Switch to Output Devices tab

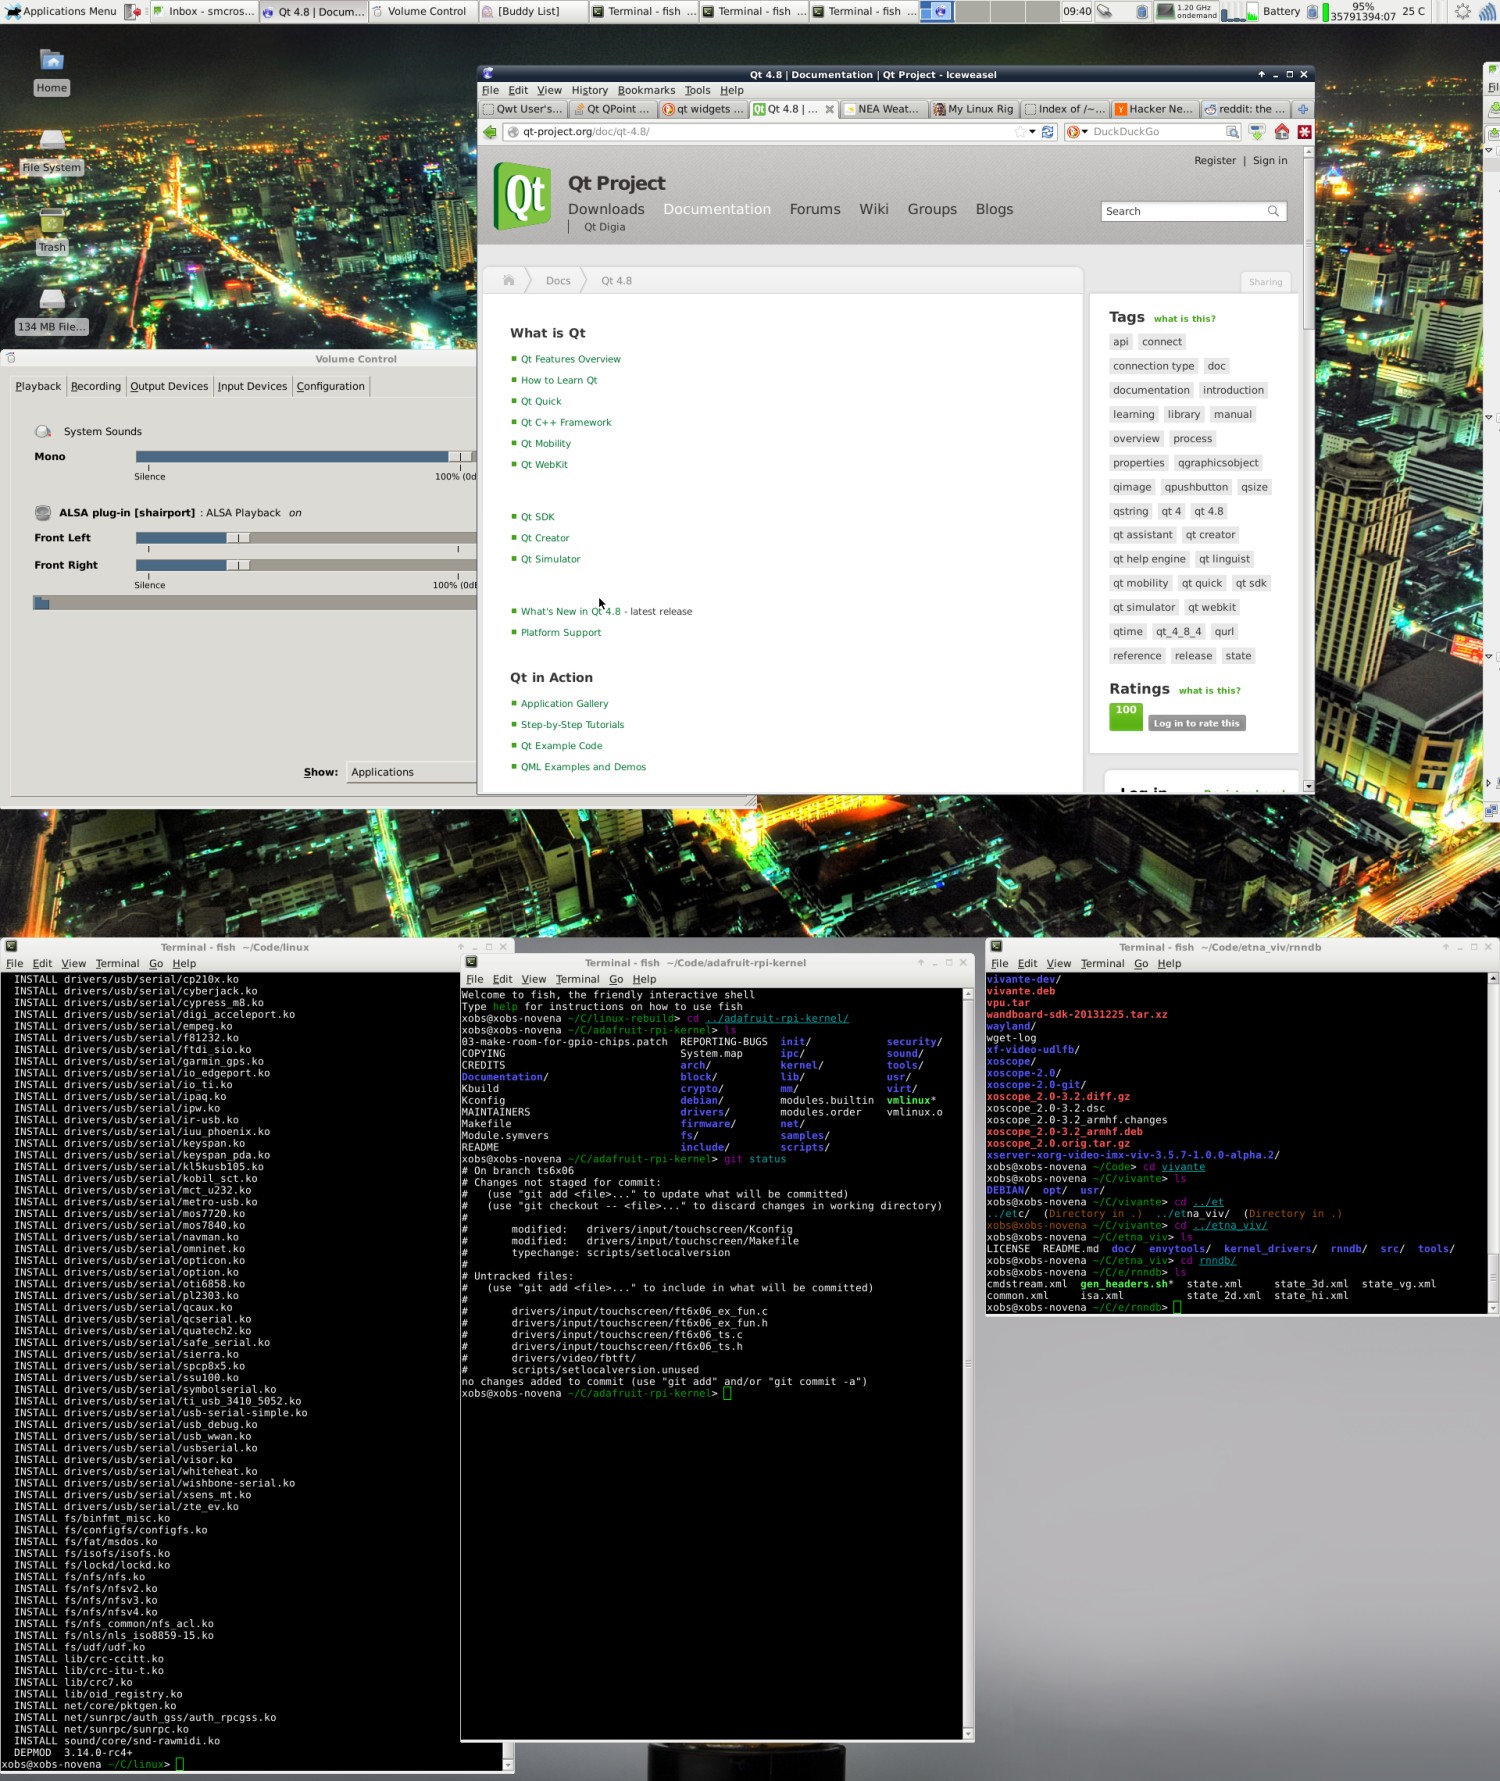(169, 386)
